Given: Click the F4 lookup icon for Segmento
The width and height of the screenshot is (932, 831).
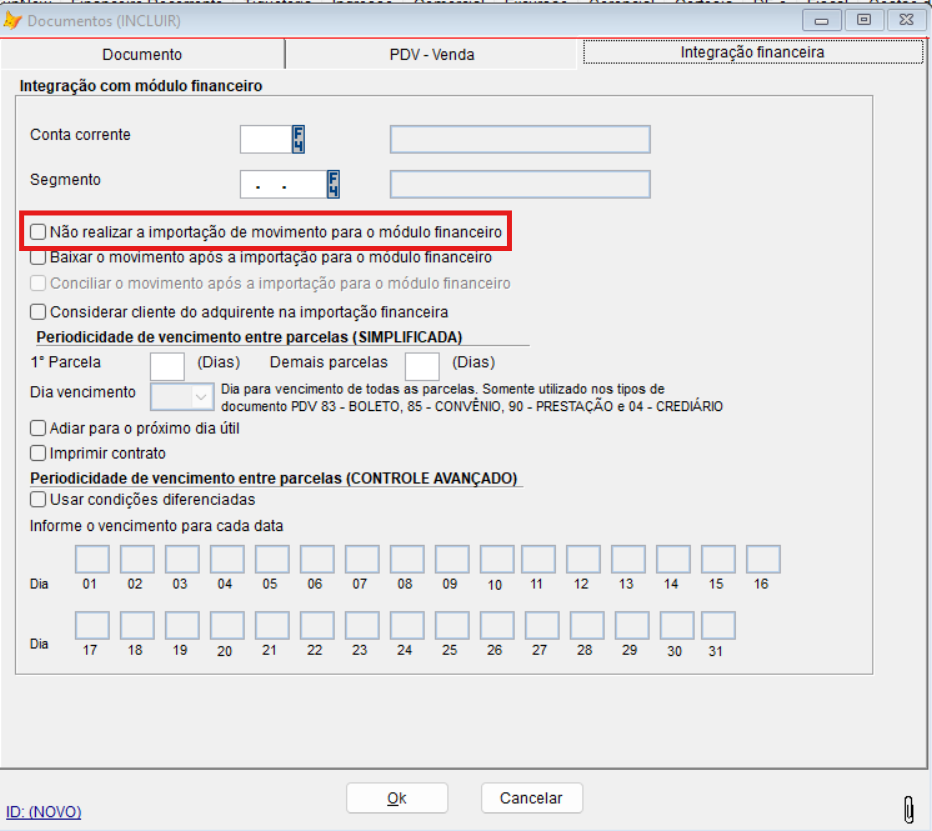Looking at the screenshot, I should point(333,184).
